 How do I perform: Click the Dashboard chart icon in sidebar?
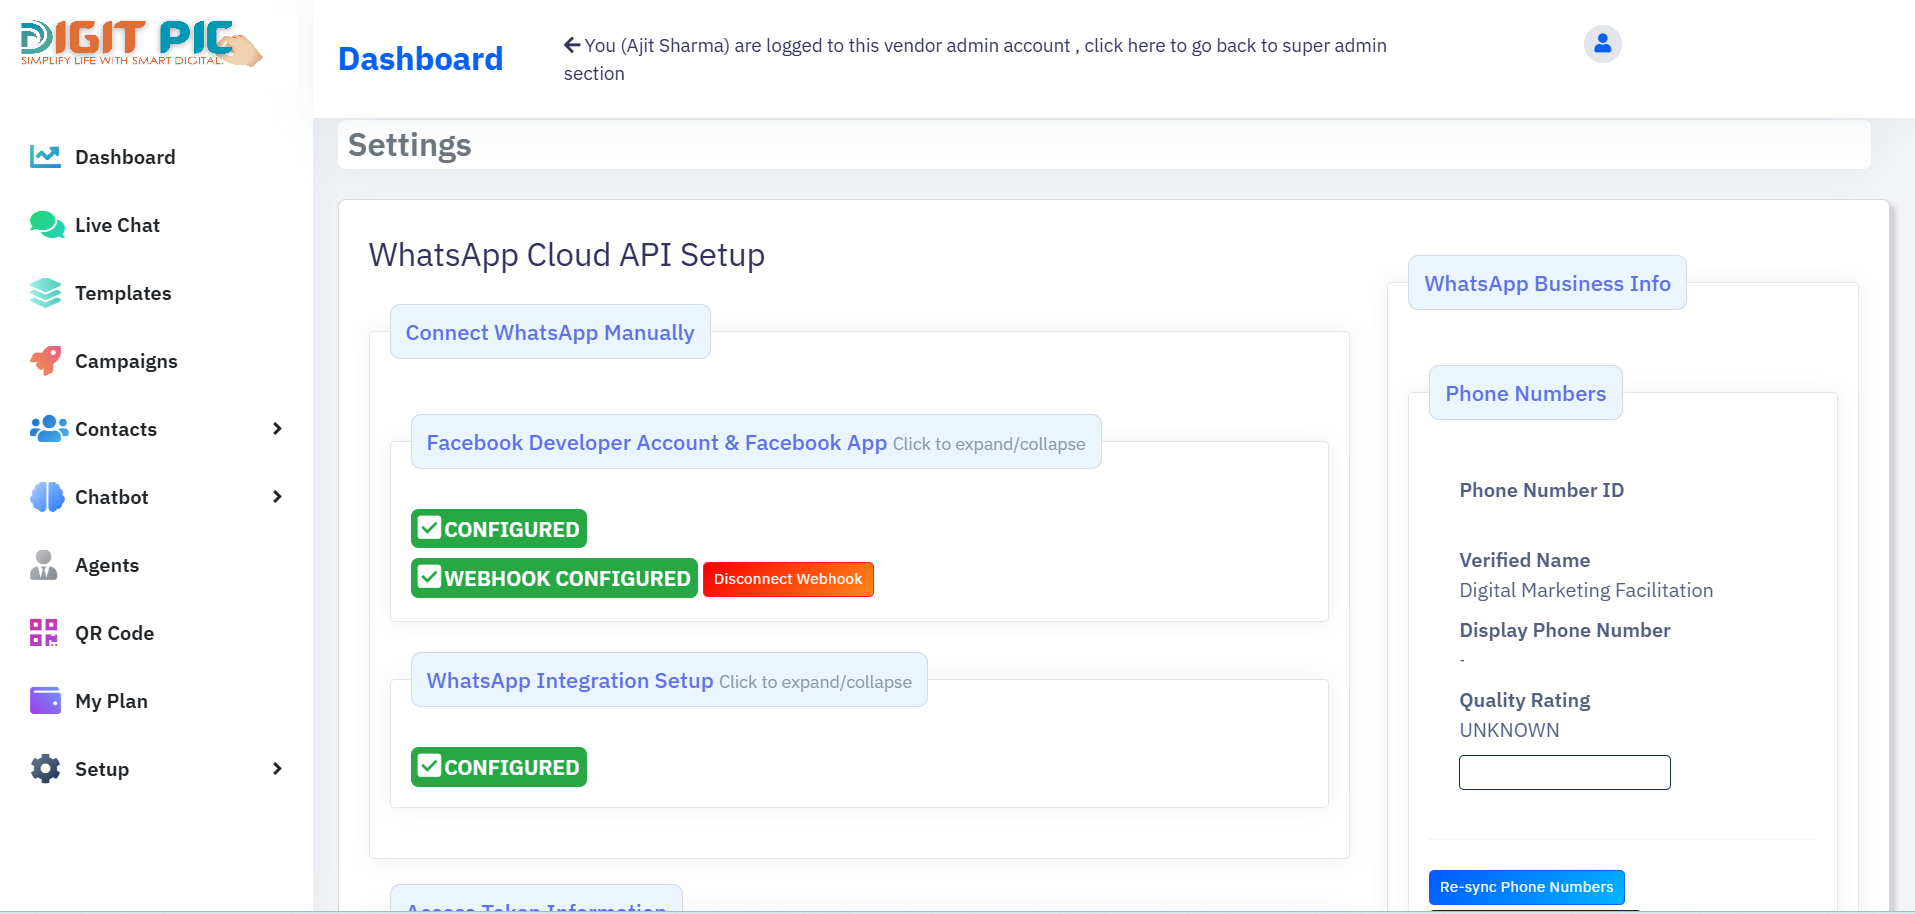click(x=45, y=157)
